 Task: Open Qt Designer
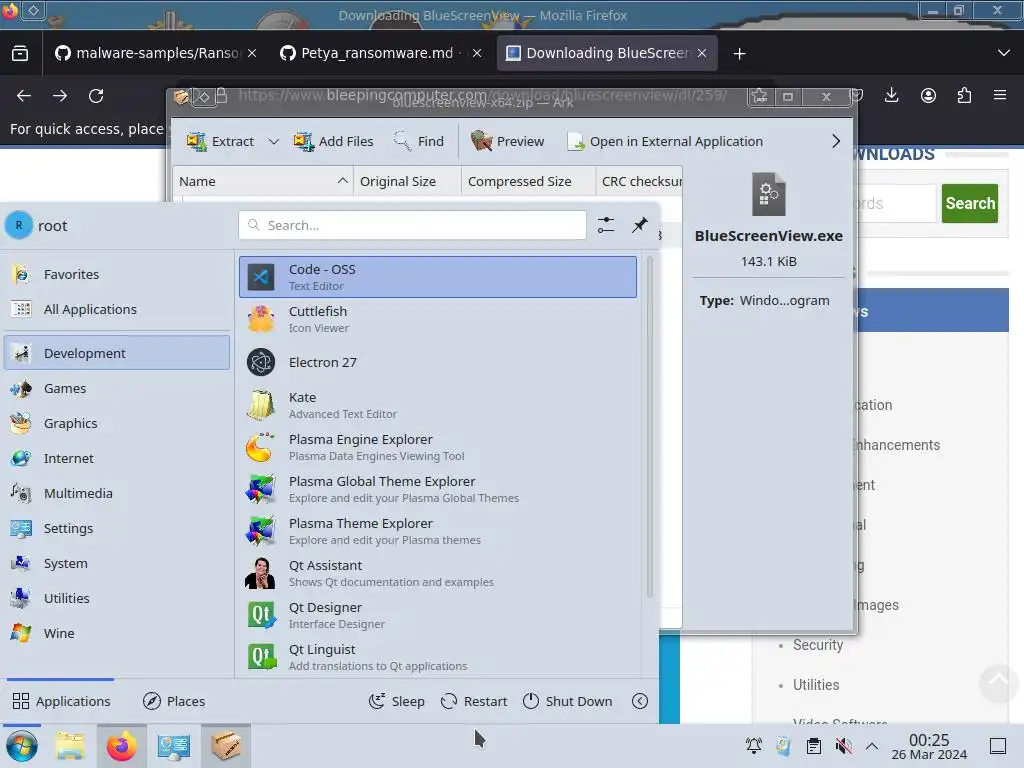tap(438, 615)
